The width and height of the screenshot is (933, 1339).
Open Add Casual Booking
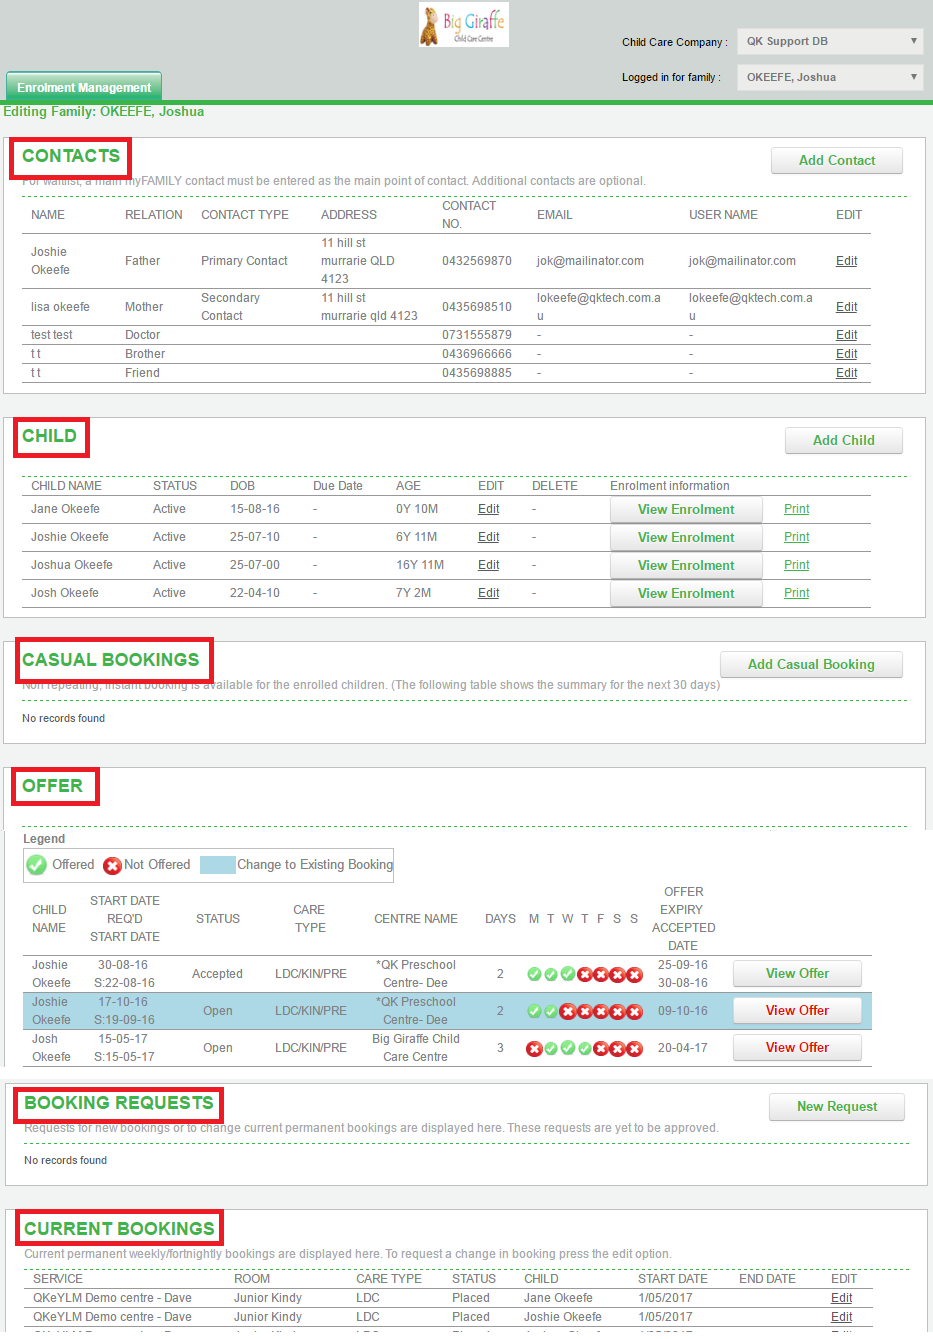(810, 664)
